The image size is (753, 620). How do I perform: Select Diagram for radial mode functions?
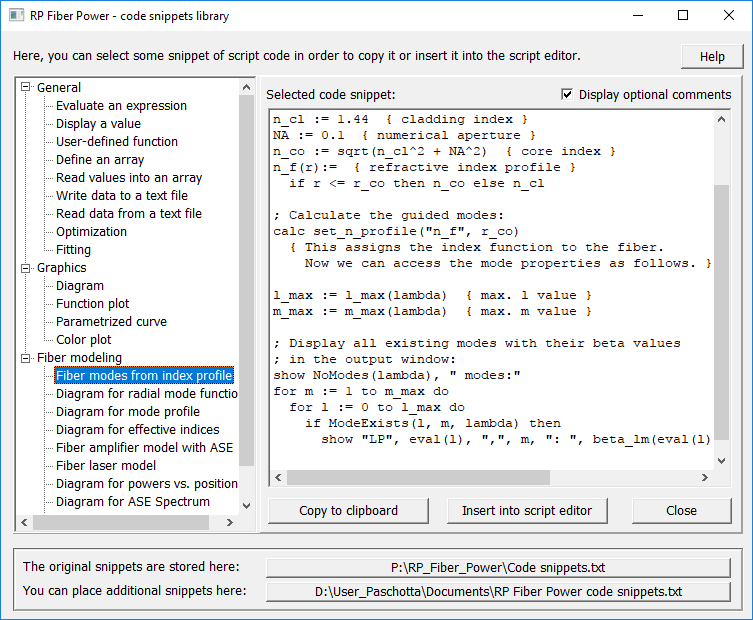click(x=146, y=394)
